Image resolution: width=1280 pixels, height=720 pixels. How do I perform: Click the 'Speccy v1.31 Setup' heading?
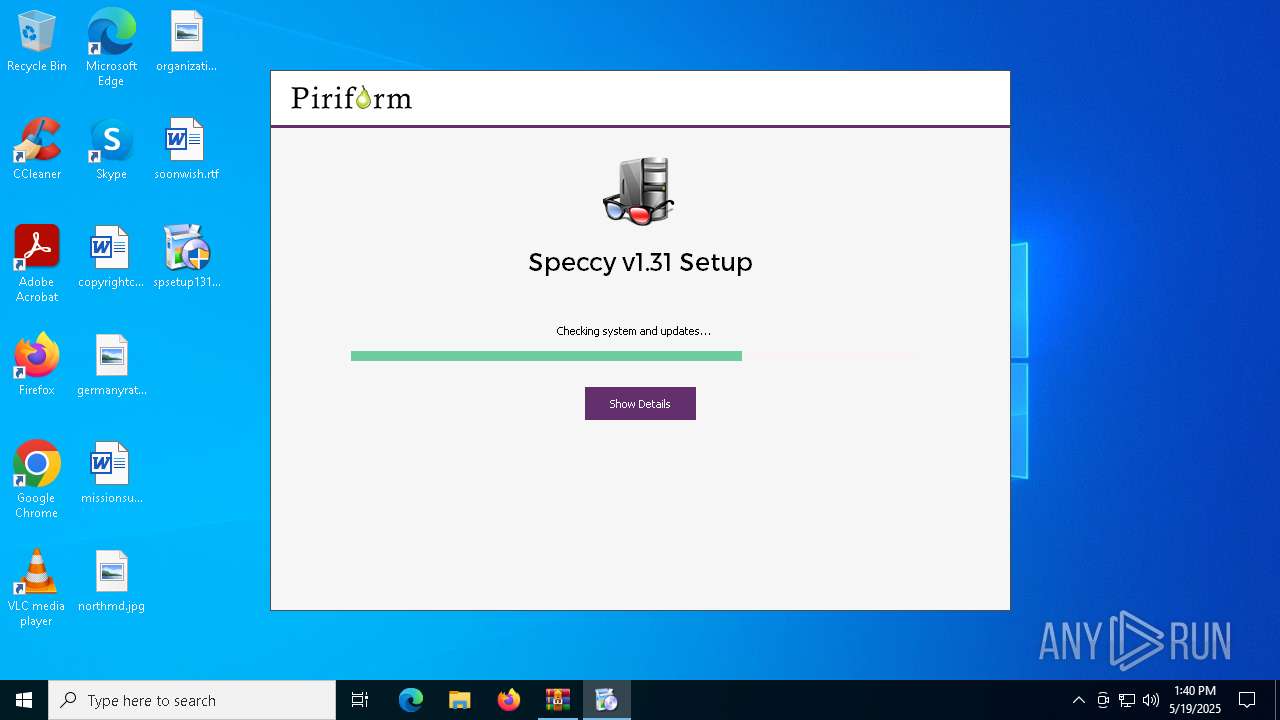640,262
